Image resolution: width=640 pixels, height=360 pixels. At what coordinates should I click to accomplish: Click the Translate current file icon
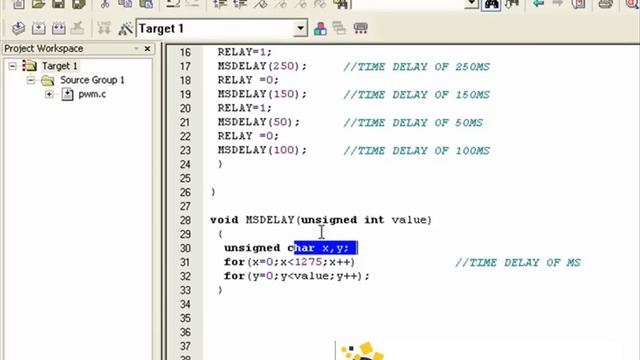pos(18,28)
